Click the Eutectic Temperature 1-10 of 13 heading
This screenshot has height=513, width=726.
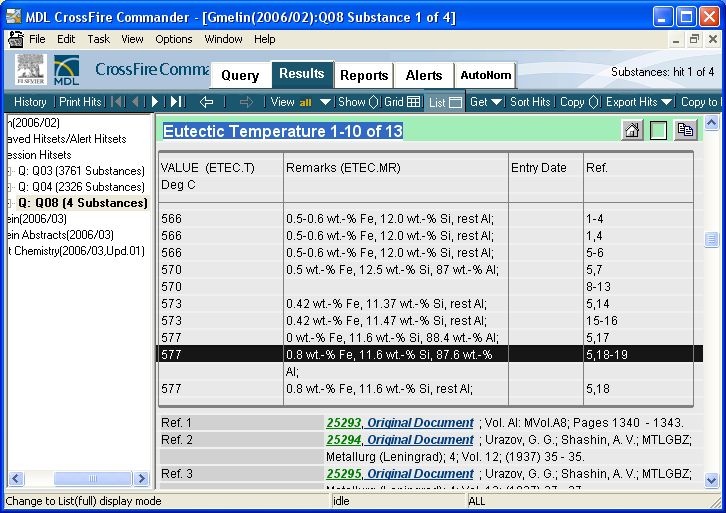(283, 131)
